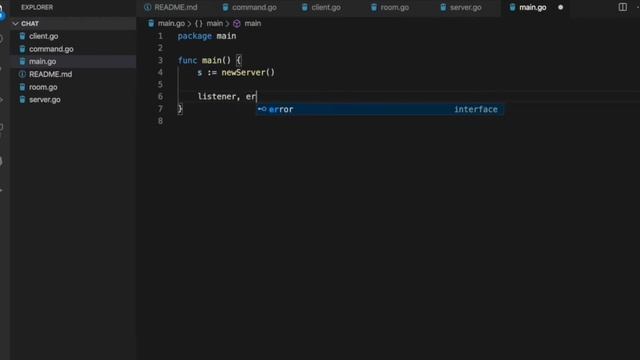Image resolution: width=640 pixels, height=360 pixels.
Task: Click the info icon beside README.md in Explorer
Action: tap(22, 74)
